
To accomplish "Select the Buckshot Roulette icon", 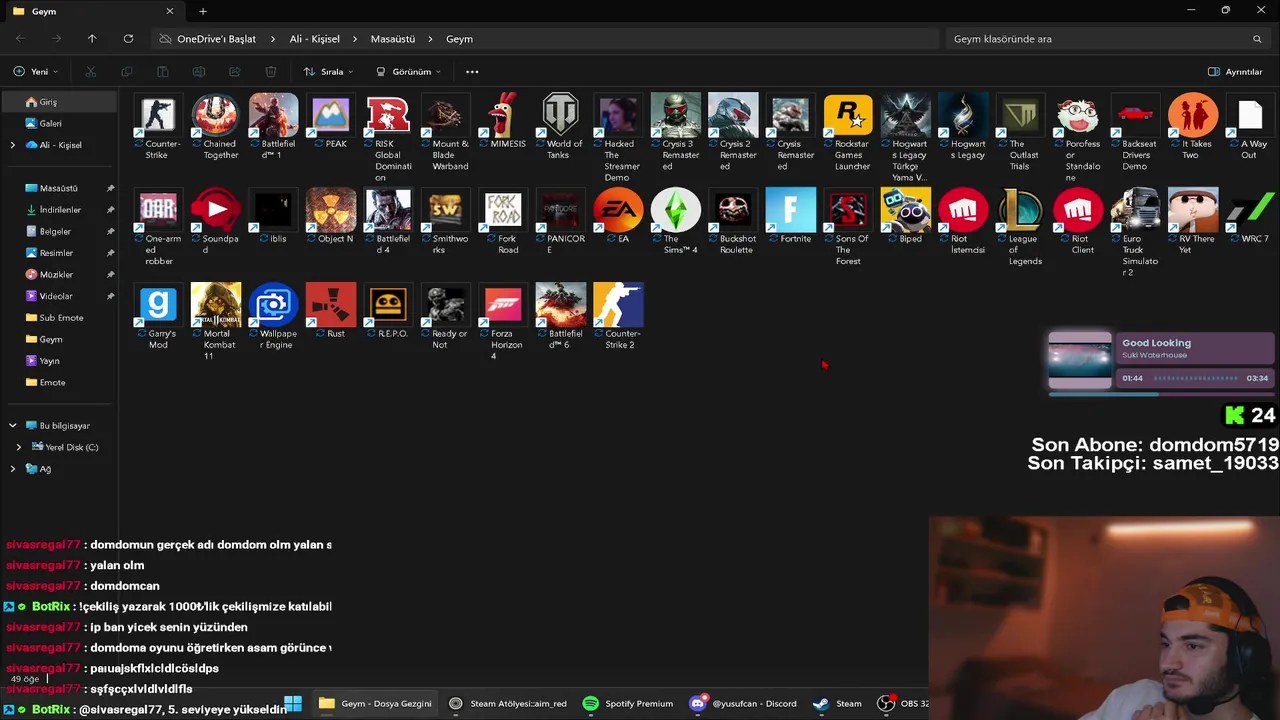I will coord(733,209).
